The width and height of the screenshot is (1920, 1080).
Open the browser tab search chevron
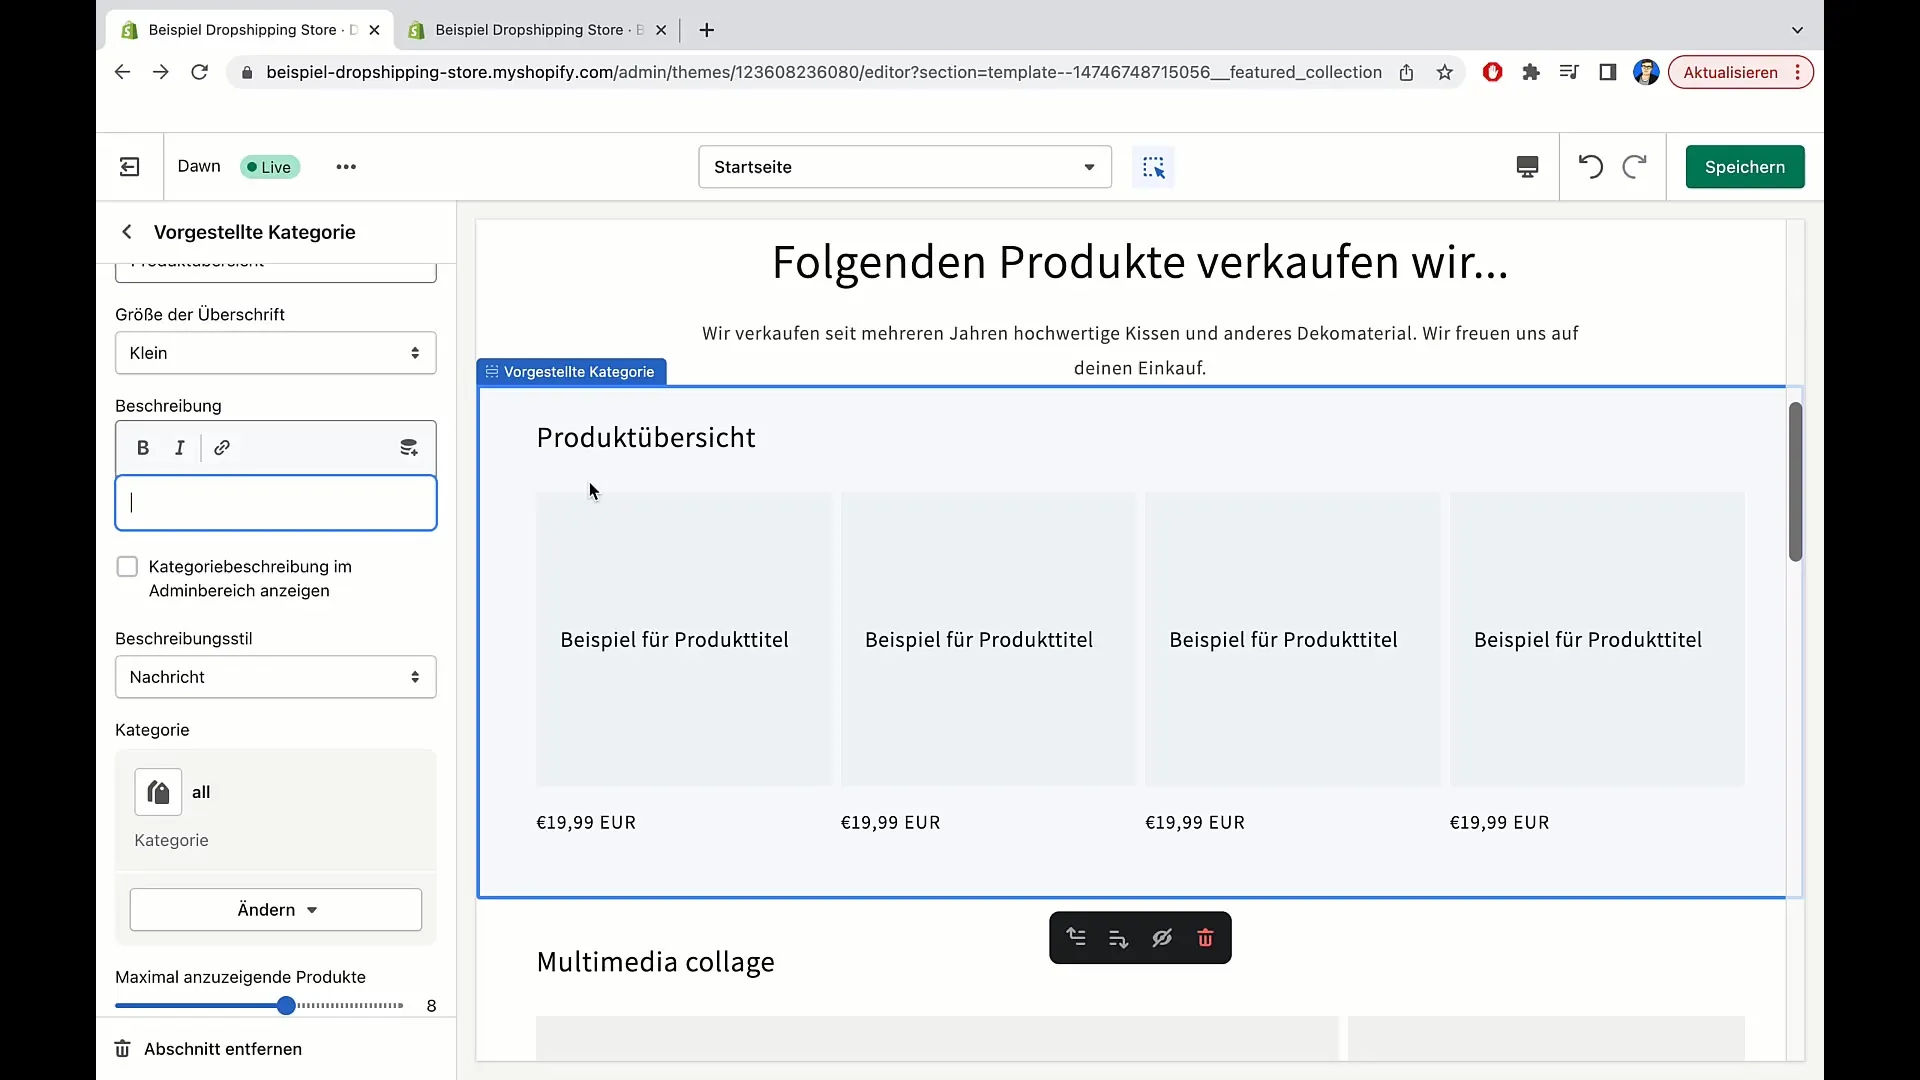coord(1797,30)
